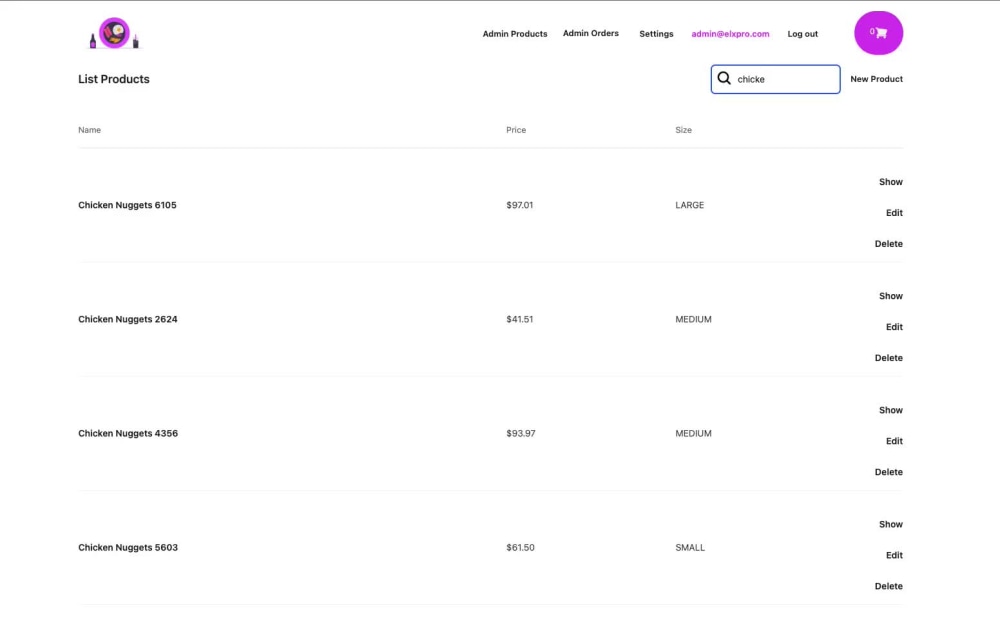Select the Chicken Nuggets 6105 name
Viewport: 1000px width, 619px height.
(127, 205)
